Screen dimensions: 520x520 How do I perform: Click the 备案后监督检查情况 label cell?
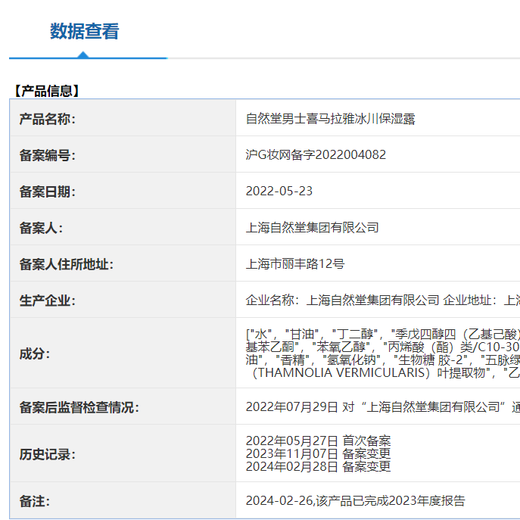123,407
